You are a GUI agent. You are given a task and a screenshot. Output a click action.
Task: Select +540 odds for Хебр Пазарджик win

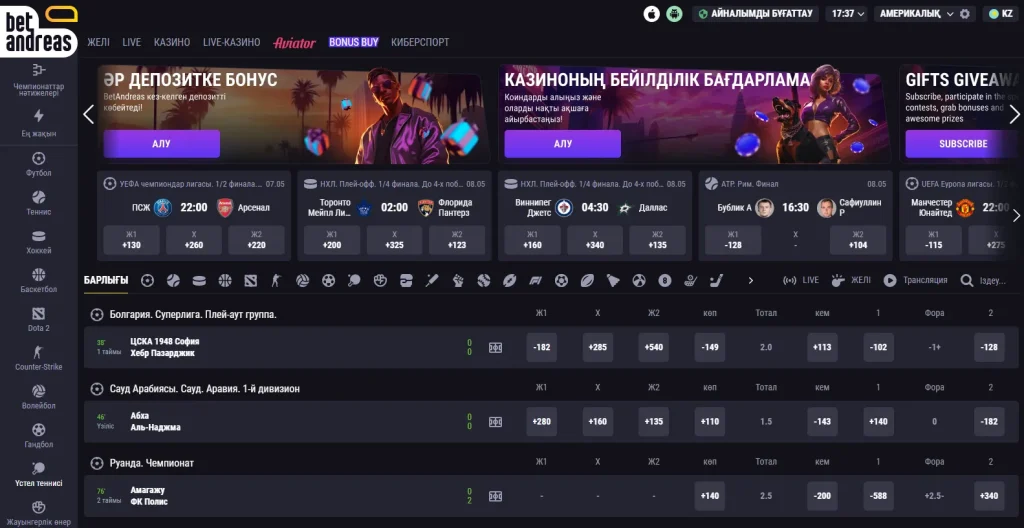click(x=654, y=348)
